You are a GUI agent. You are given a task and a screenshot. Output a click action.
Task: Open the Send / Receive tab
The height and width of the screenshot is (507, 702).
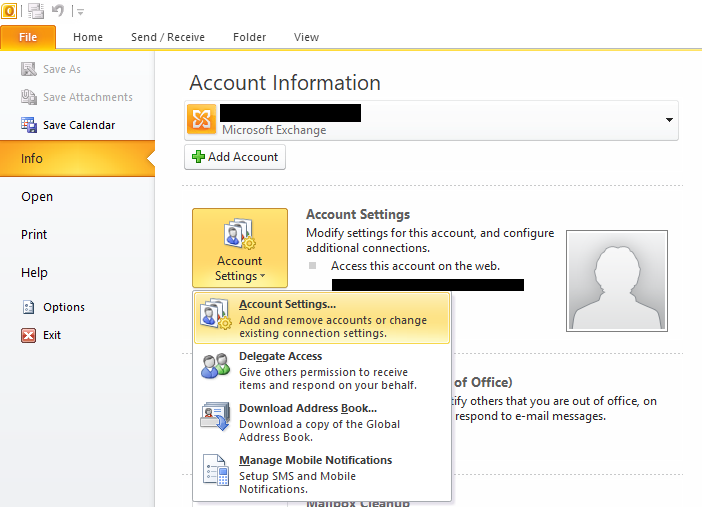coord(168,37)
